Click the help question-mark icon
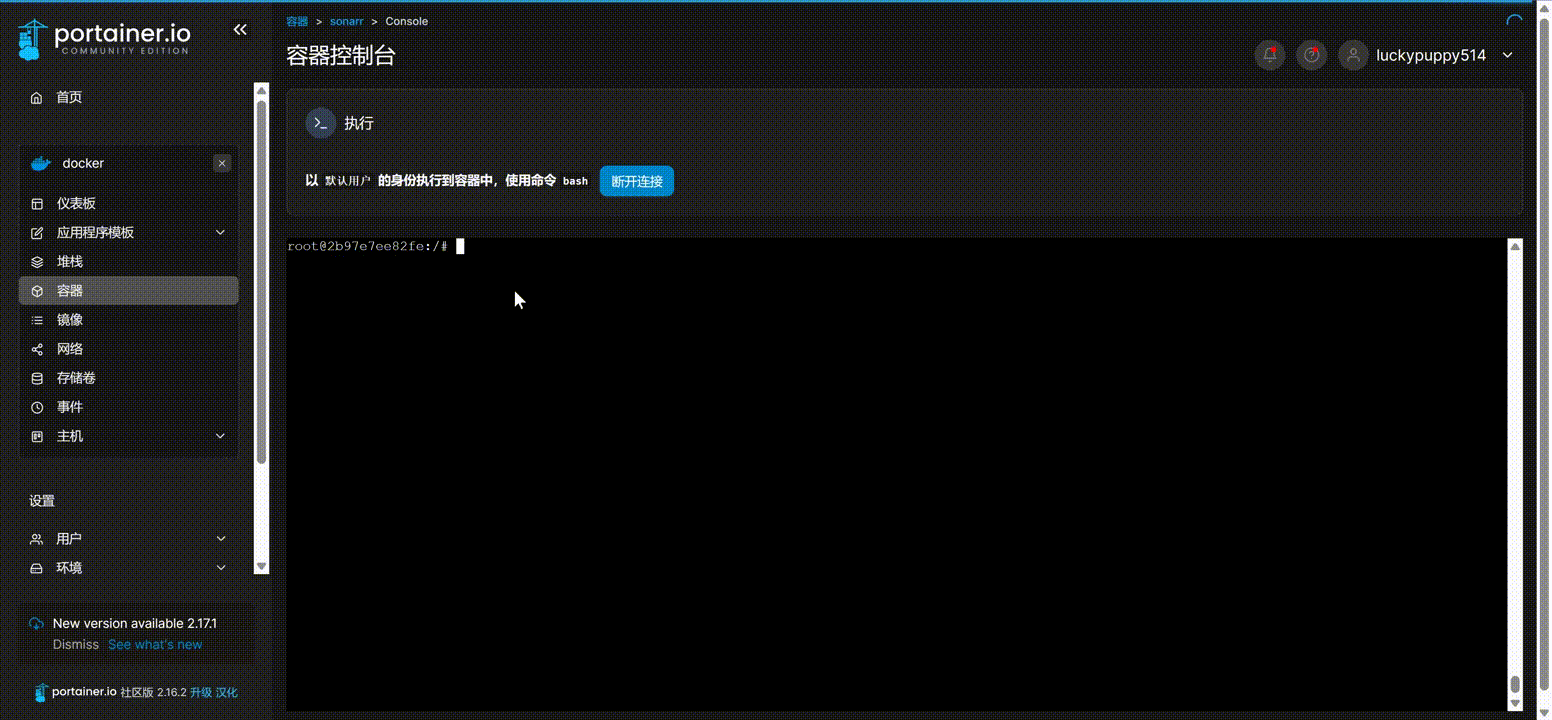The image size is (1552, 720). (1311, 55)
